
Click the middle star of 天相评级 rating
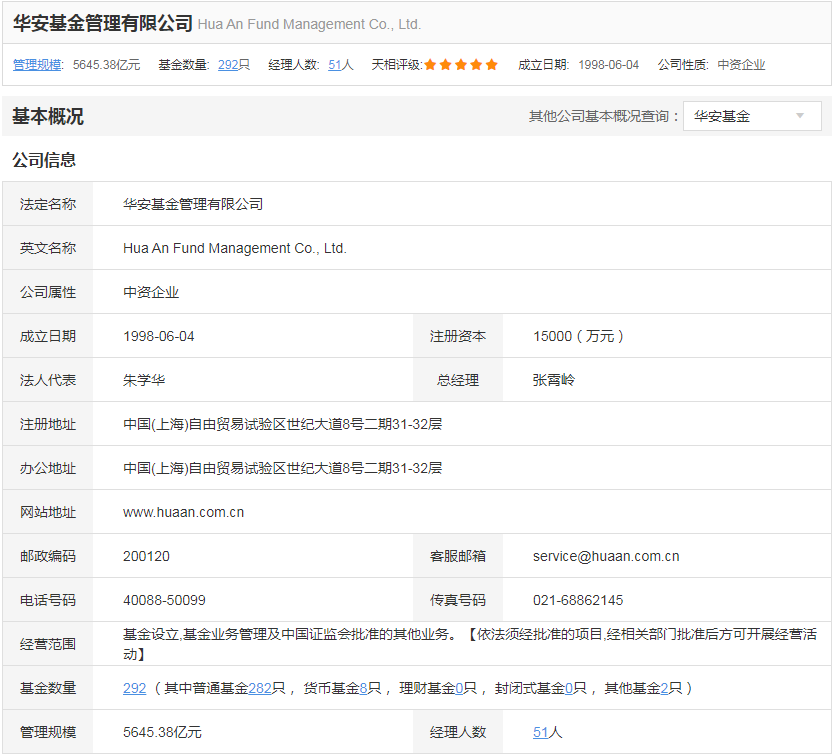(461, 65)
